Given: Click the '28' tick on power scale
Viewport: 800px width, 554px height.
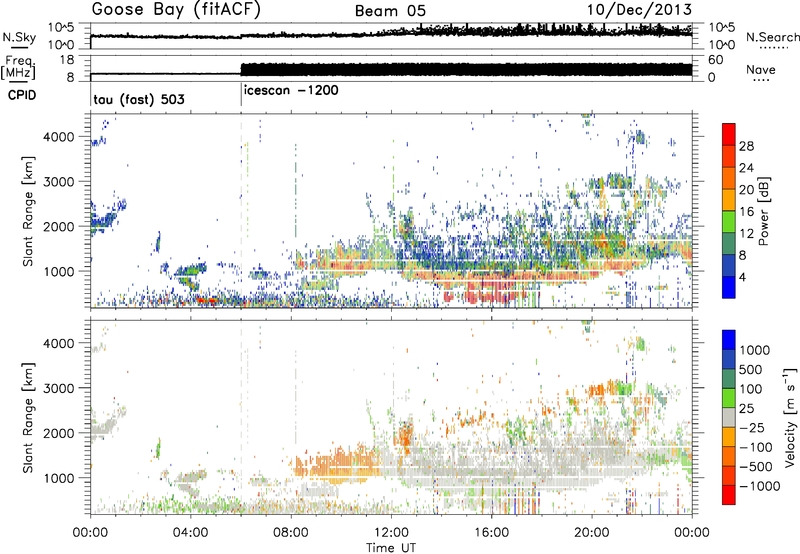Looking at the screenshot, I should coord(746,146).
